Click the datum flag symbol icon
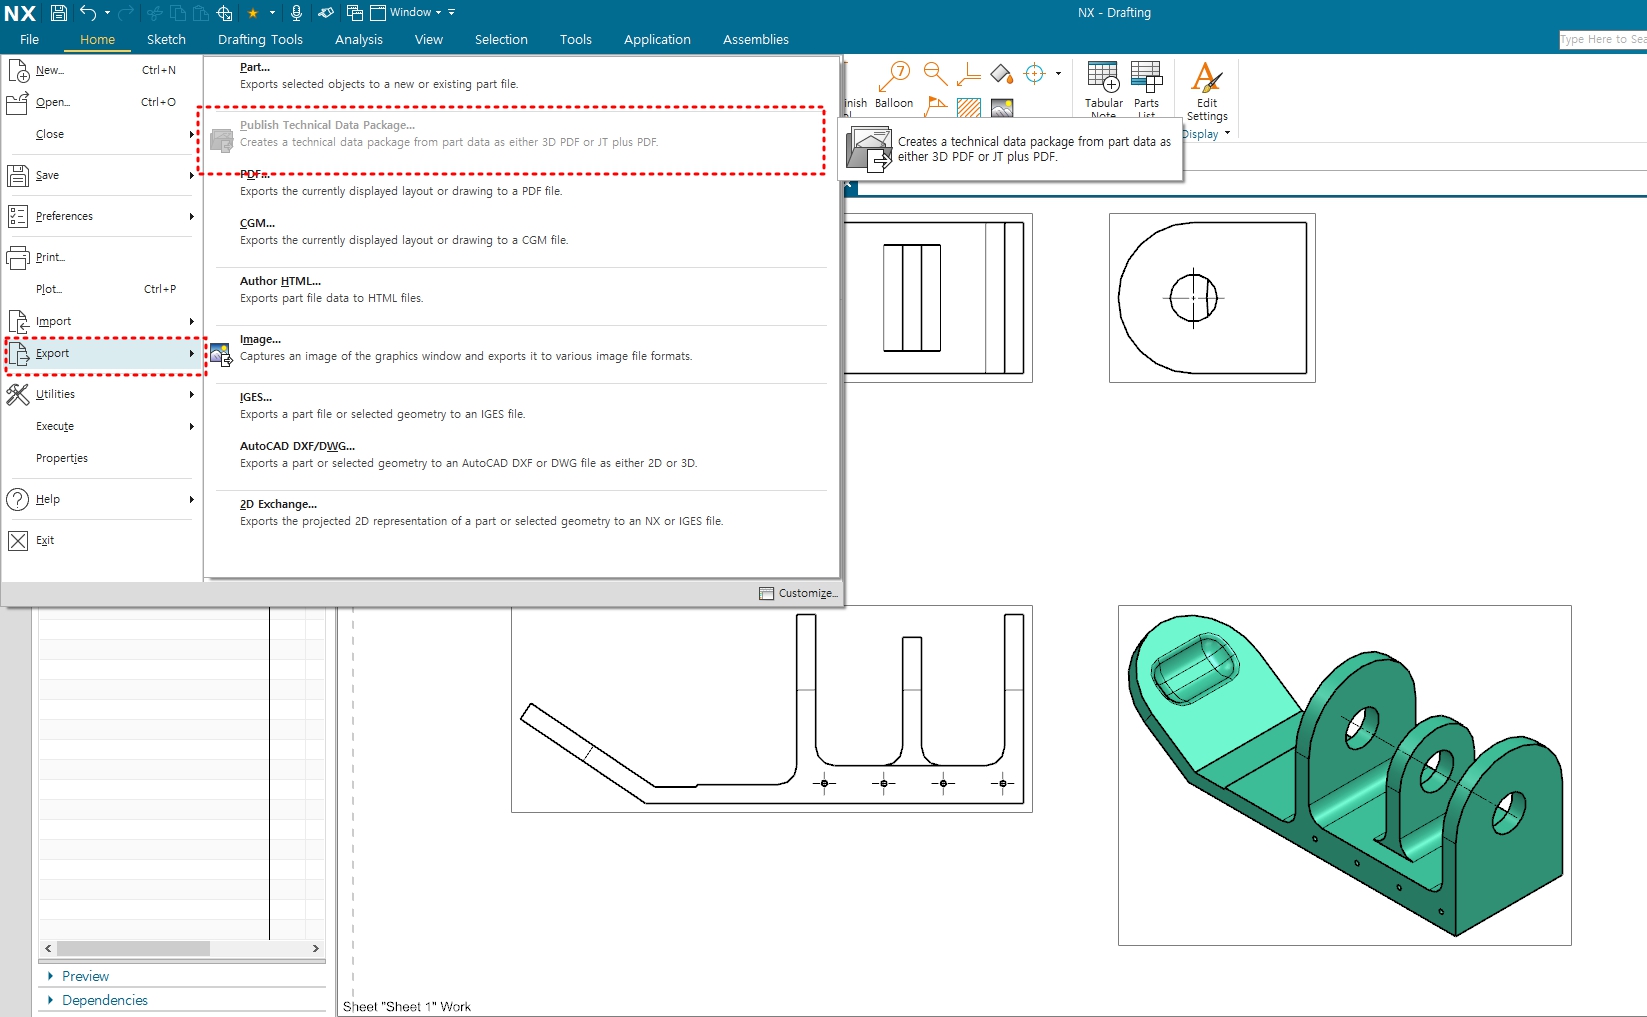The height and width of the screenshot is (1017, 1647). point(936,105)
